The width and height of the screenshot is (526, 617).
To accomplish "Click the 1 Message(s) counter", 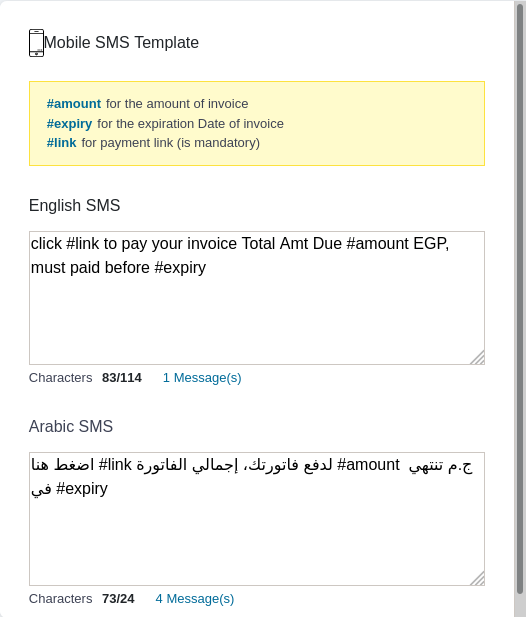I will click(x=202, y=378).
